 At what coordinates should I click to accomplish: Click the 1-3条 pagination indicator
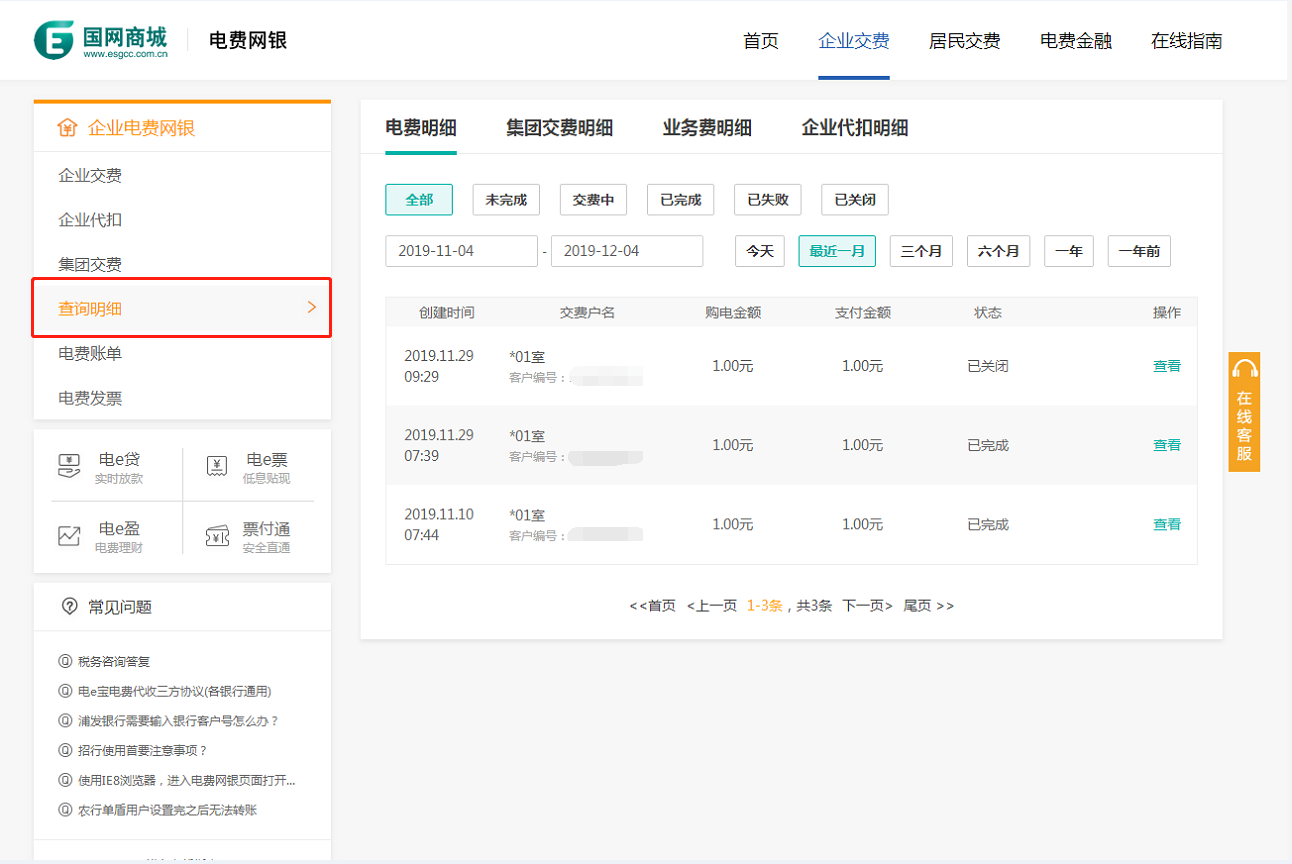click(x=765, y=606)
